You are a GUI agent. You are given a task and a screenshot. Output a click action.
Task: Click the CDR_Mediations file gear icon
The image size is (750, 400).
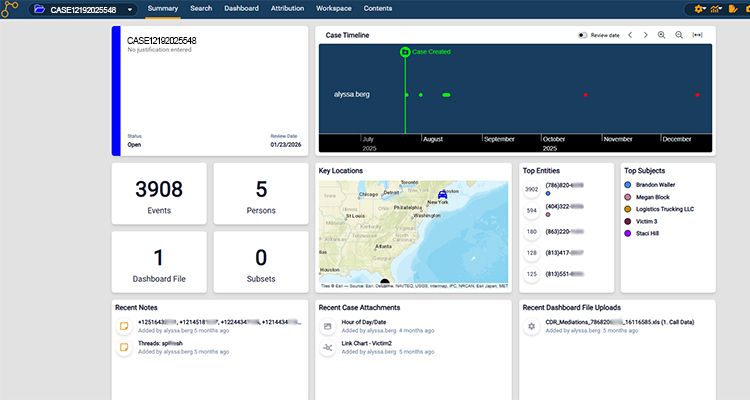532,326
